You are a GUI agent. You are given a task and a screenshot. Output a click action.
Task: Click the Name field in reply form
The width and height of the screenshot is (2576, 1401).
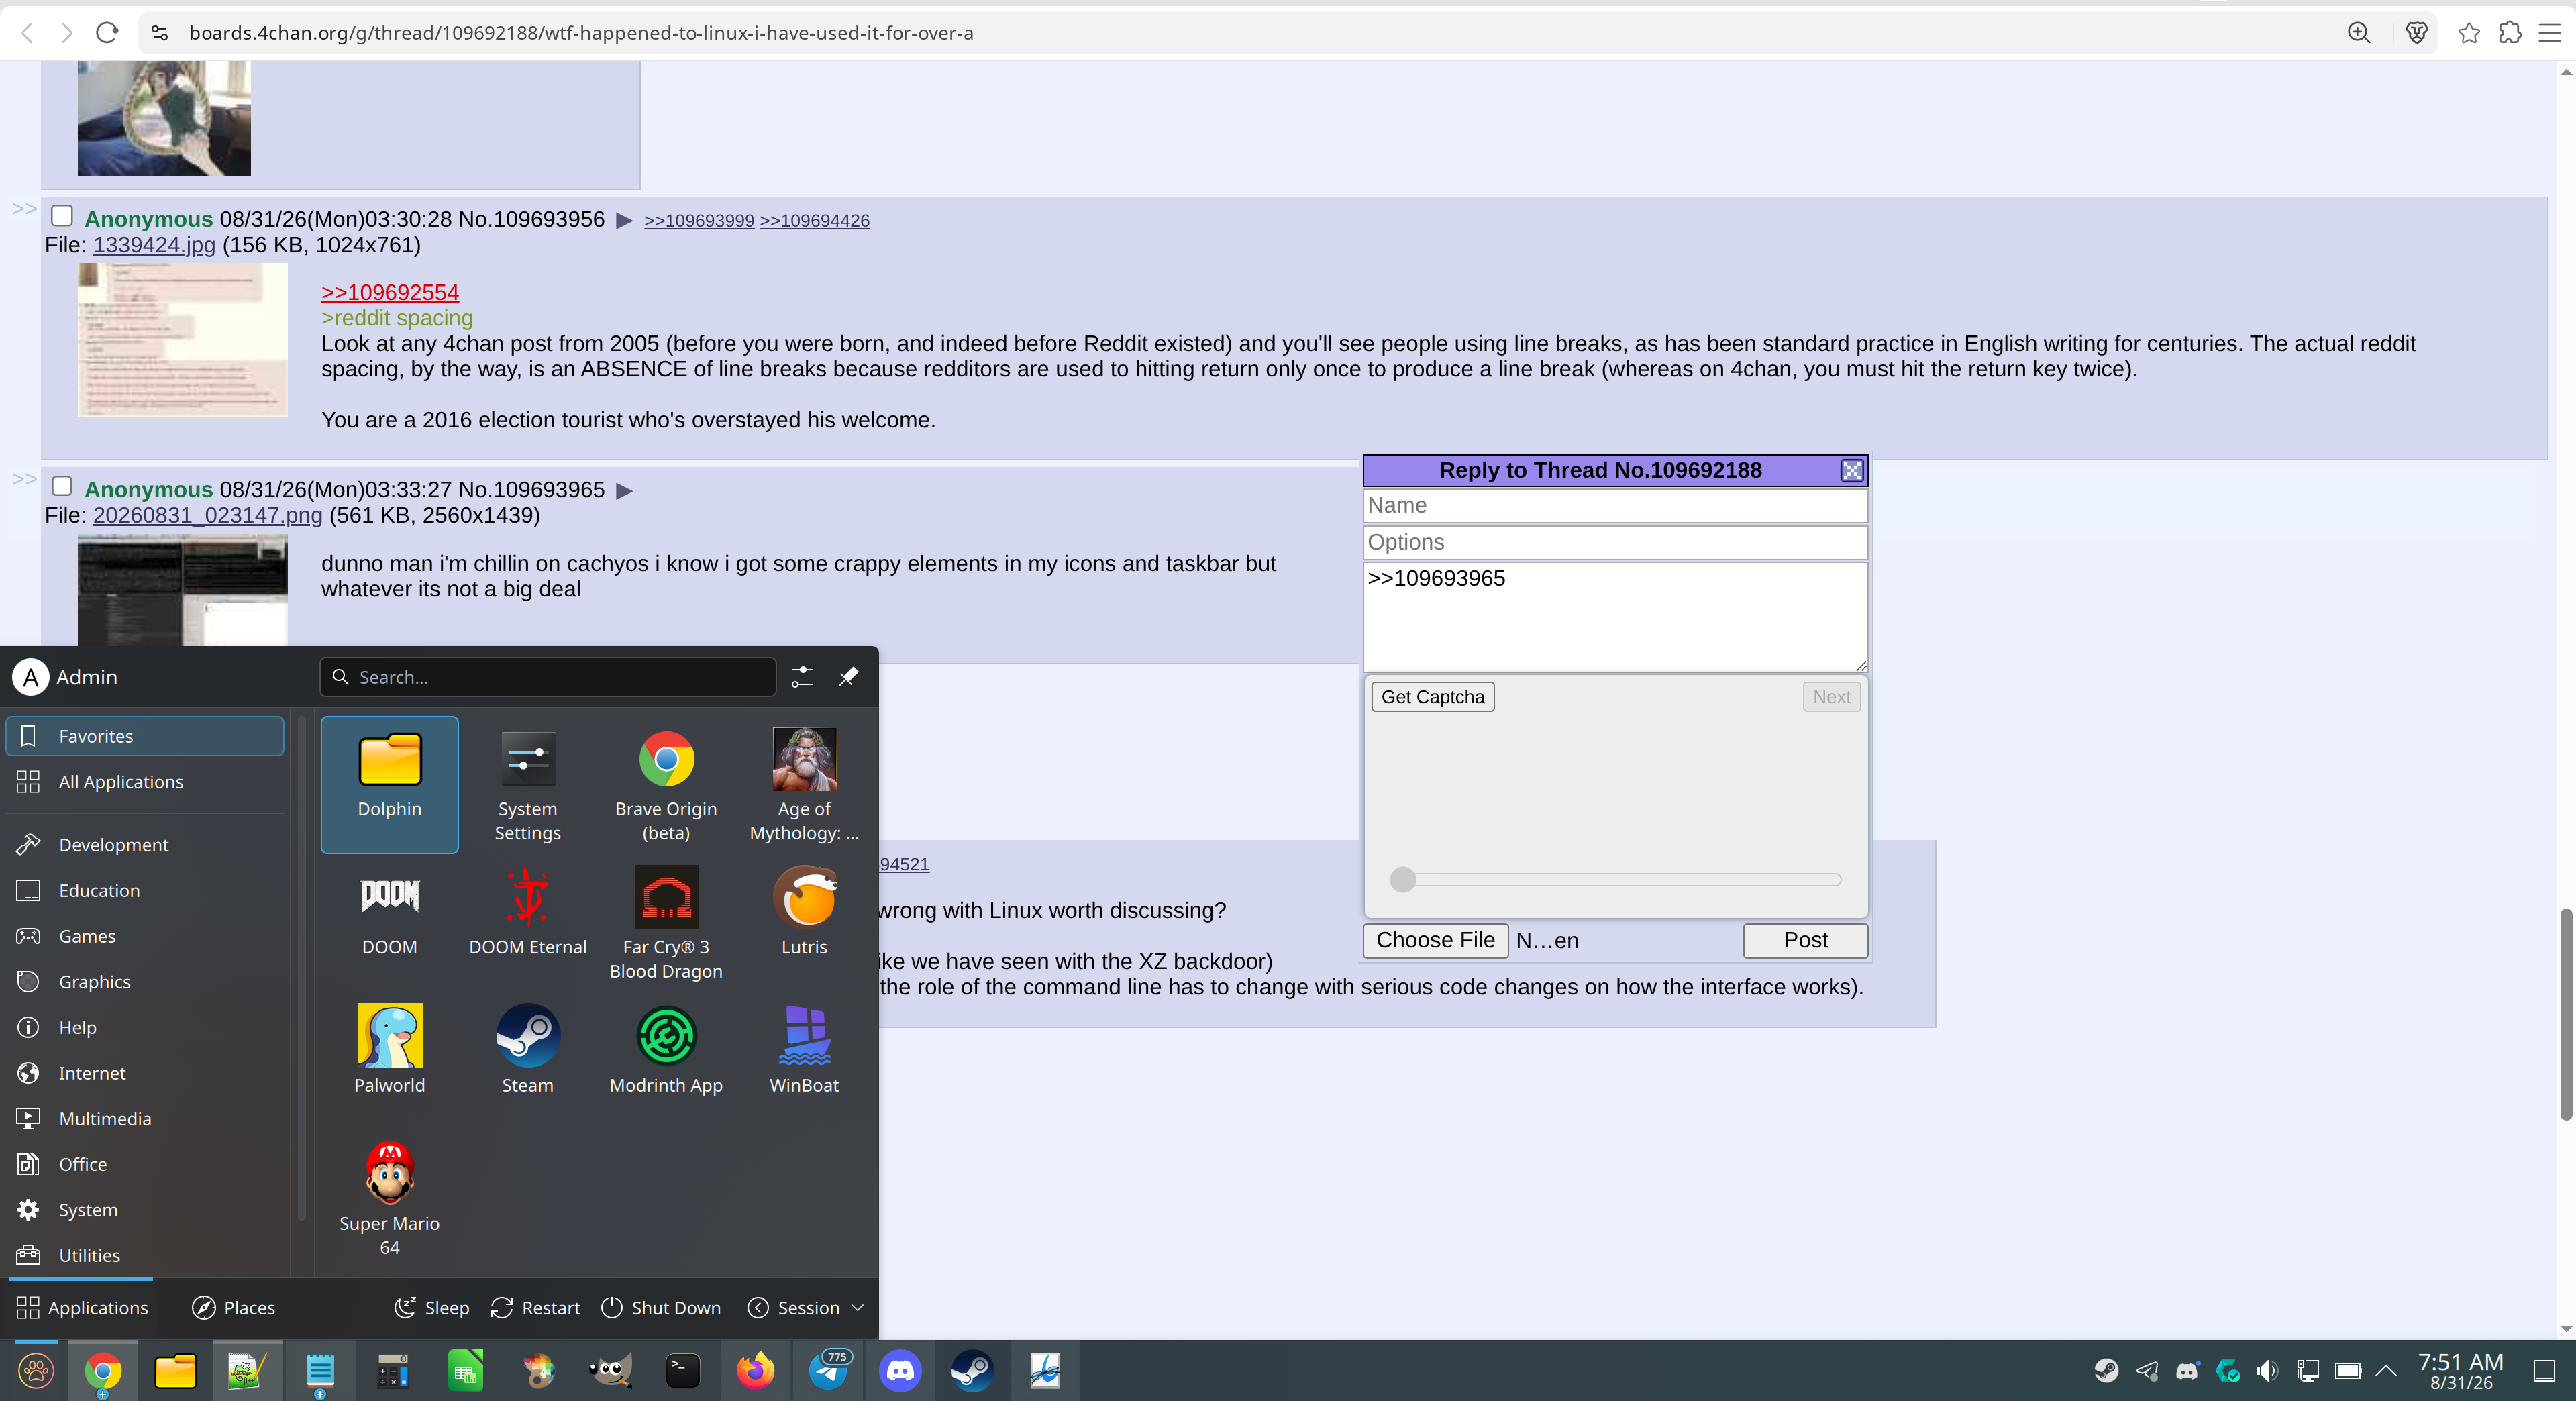[1615, 505]
